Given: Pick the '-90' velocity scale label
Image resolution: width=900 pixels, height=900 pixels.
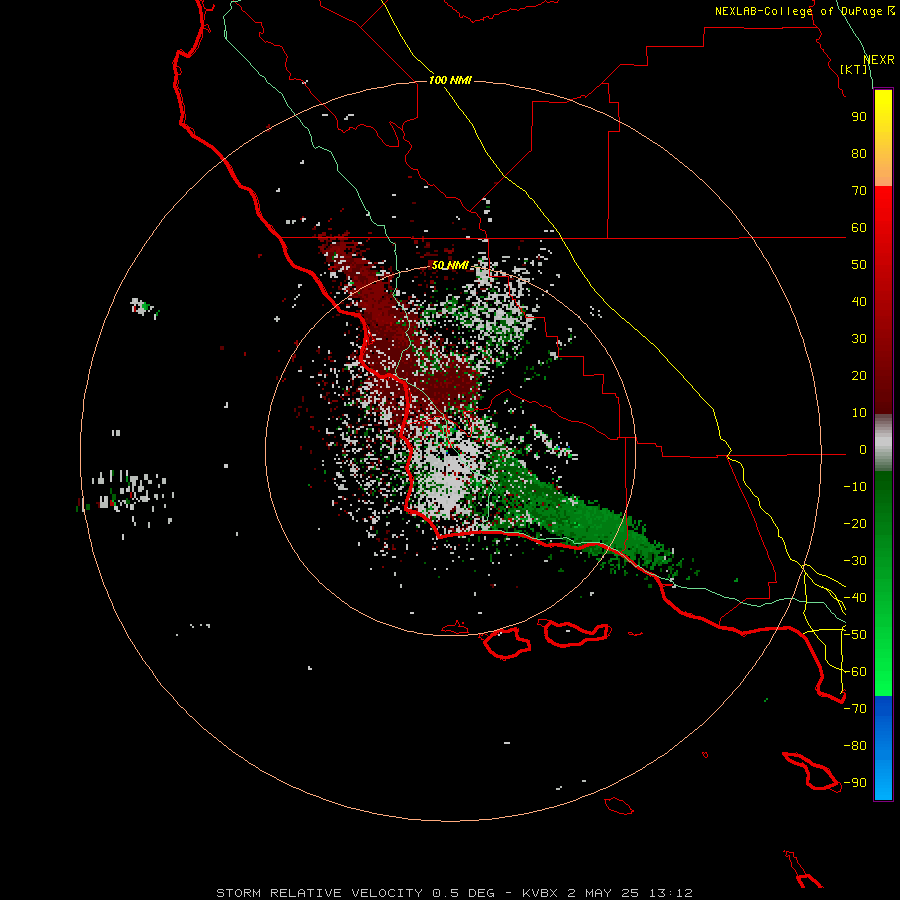Looking at the screenshot, I should (855, 783).
